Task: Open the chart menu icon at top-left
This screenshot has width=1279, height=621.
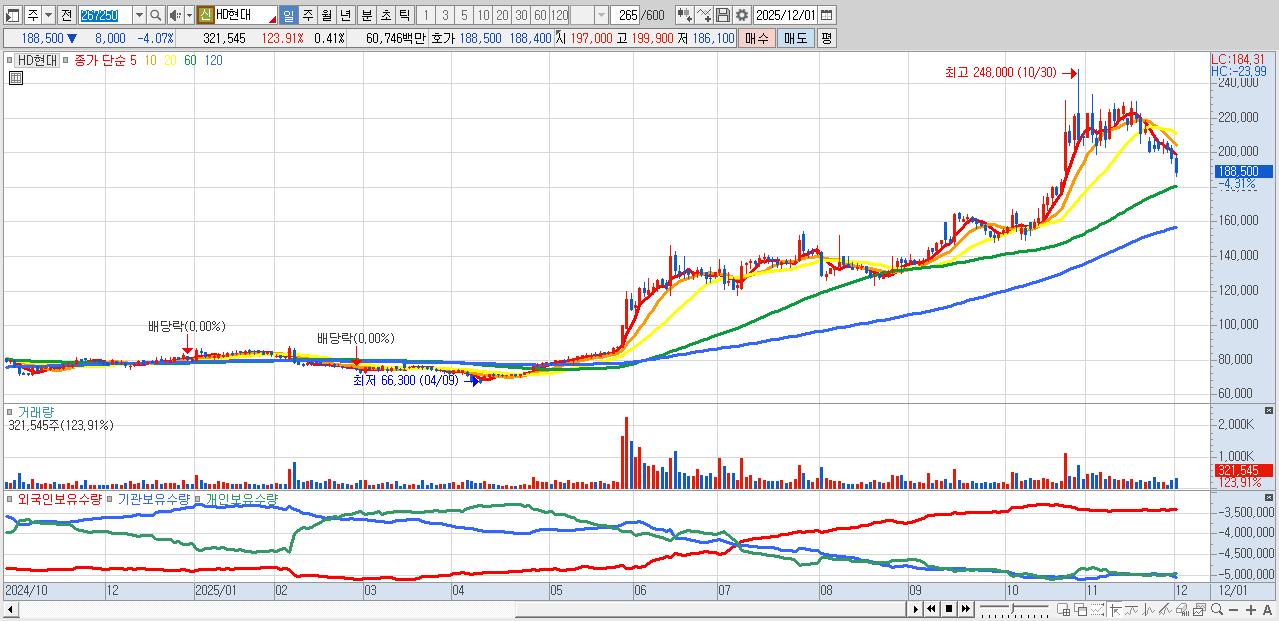Action: [12, 15]
